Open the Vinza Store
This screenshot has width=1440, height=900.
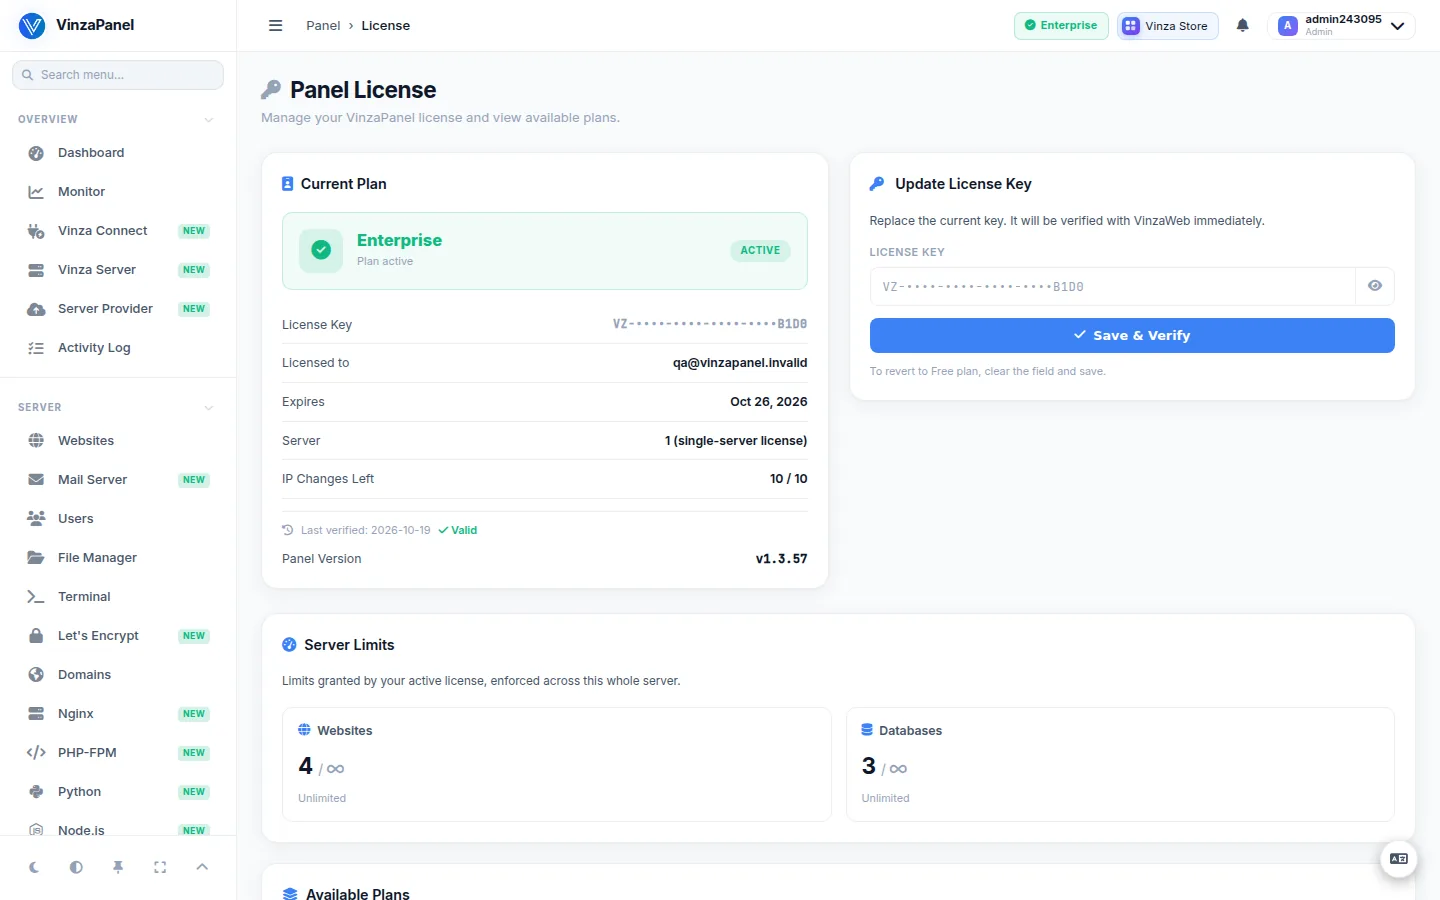coord(1167,26)
